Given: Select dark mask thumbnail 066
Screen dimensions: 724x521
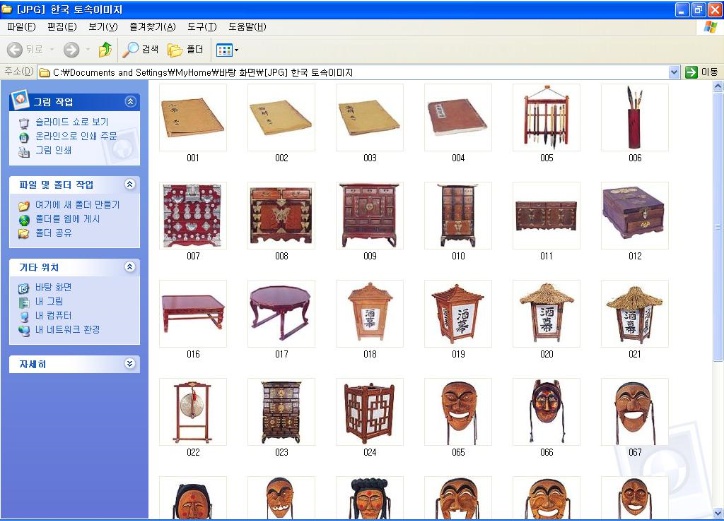Looking at the screenshot, I should point(546,412).
